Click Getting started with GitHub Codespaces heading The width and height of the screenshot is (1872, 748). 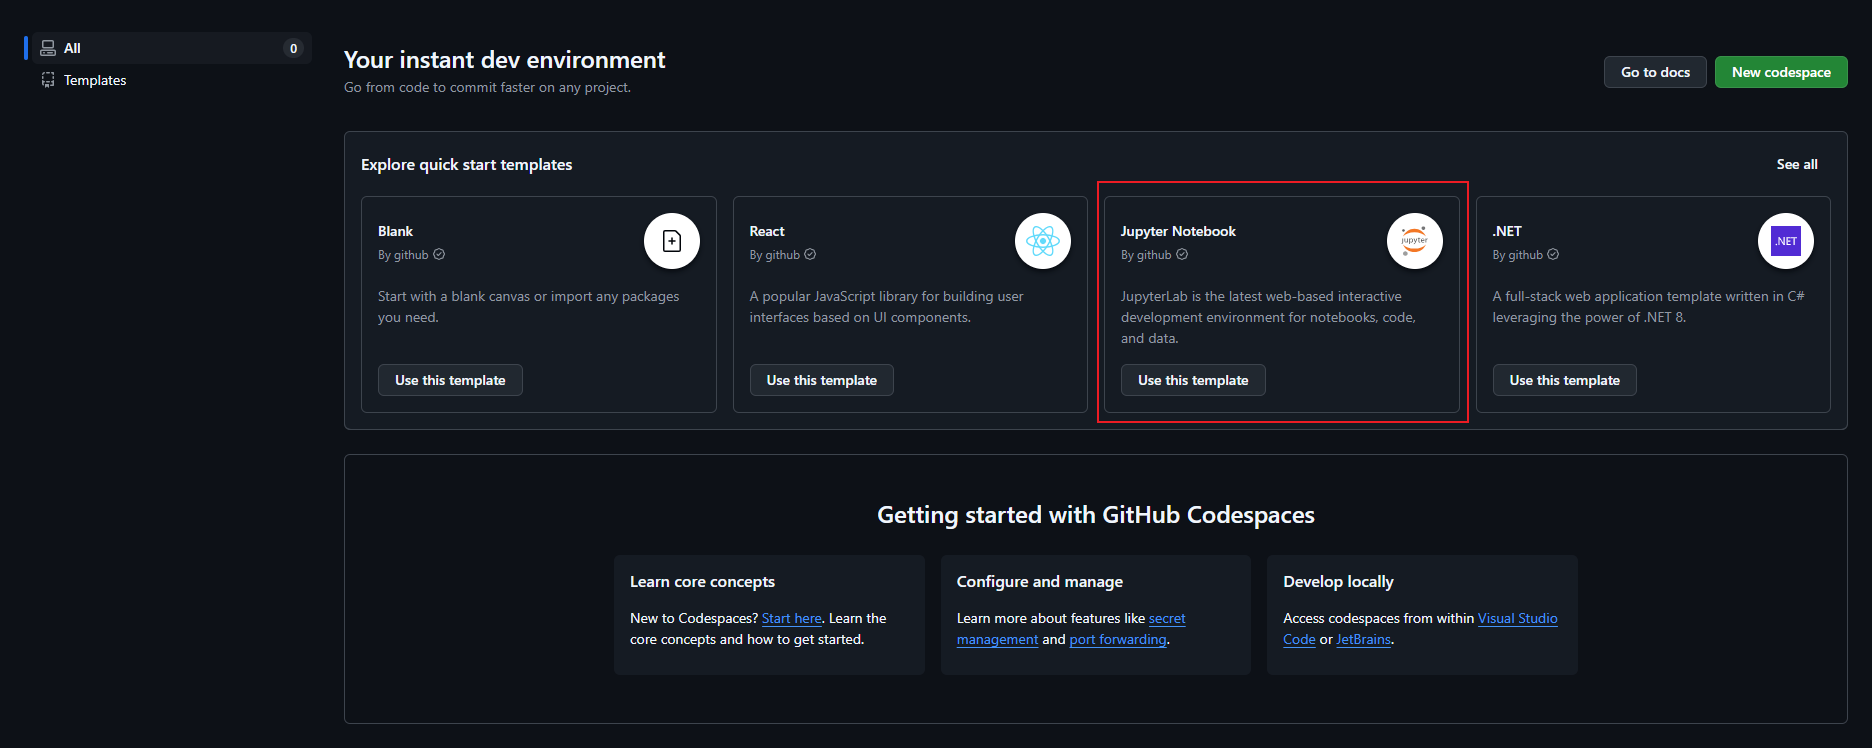coord(1096,515)
